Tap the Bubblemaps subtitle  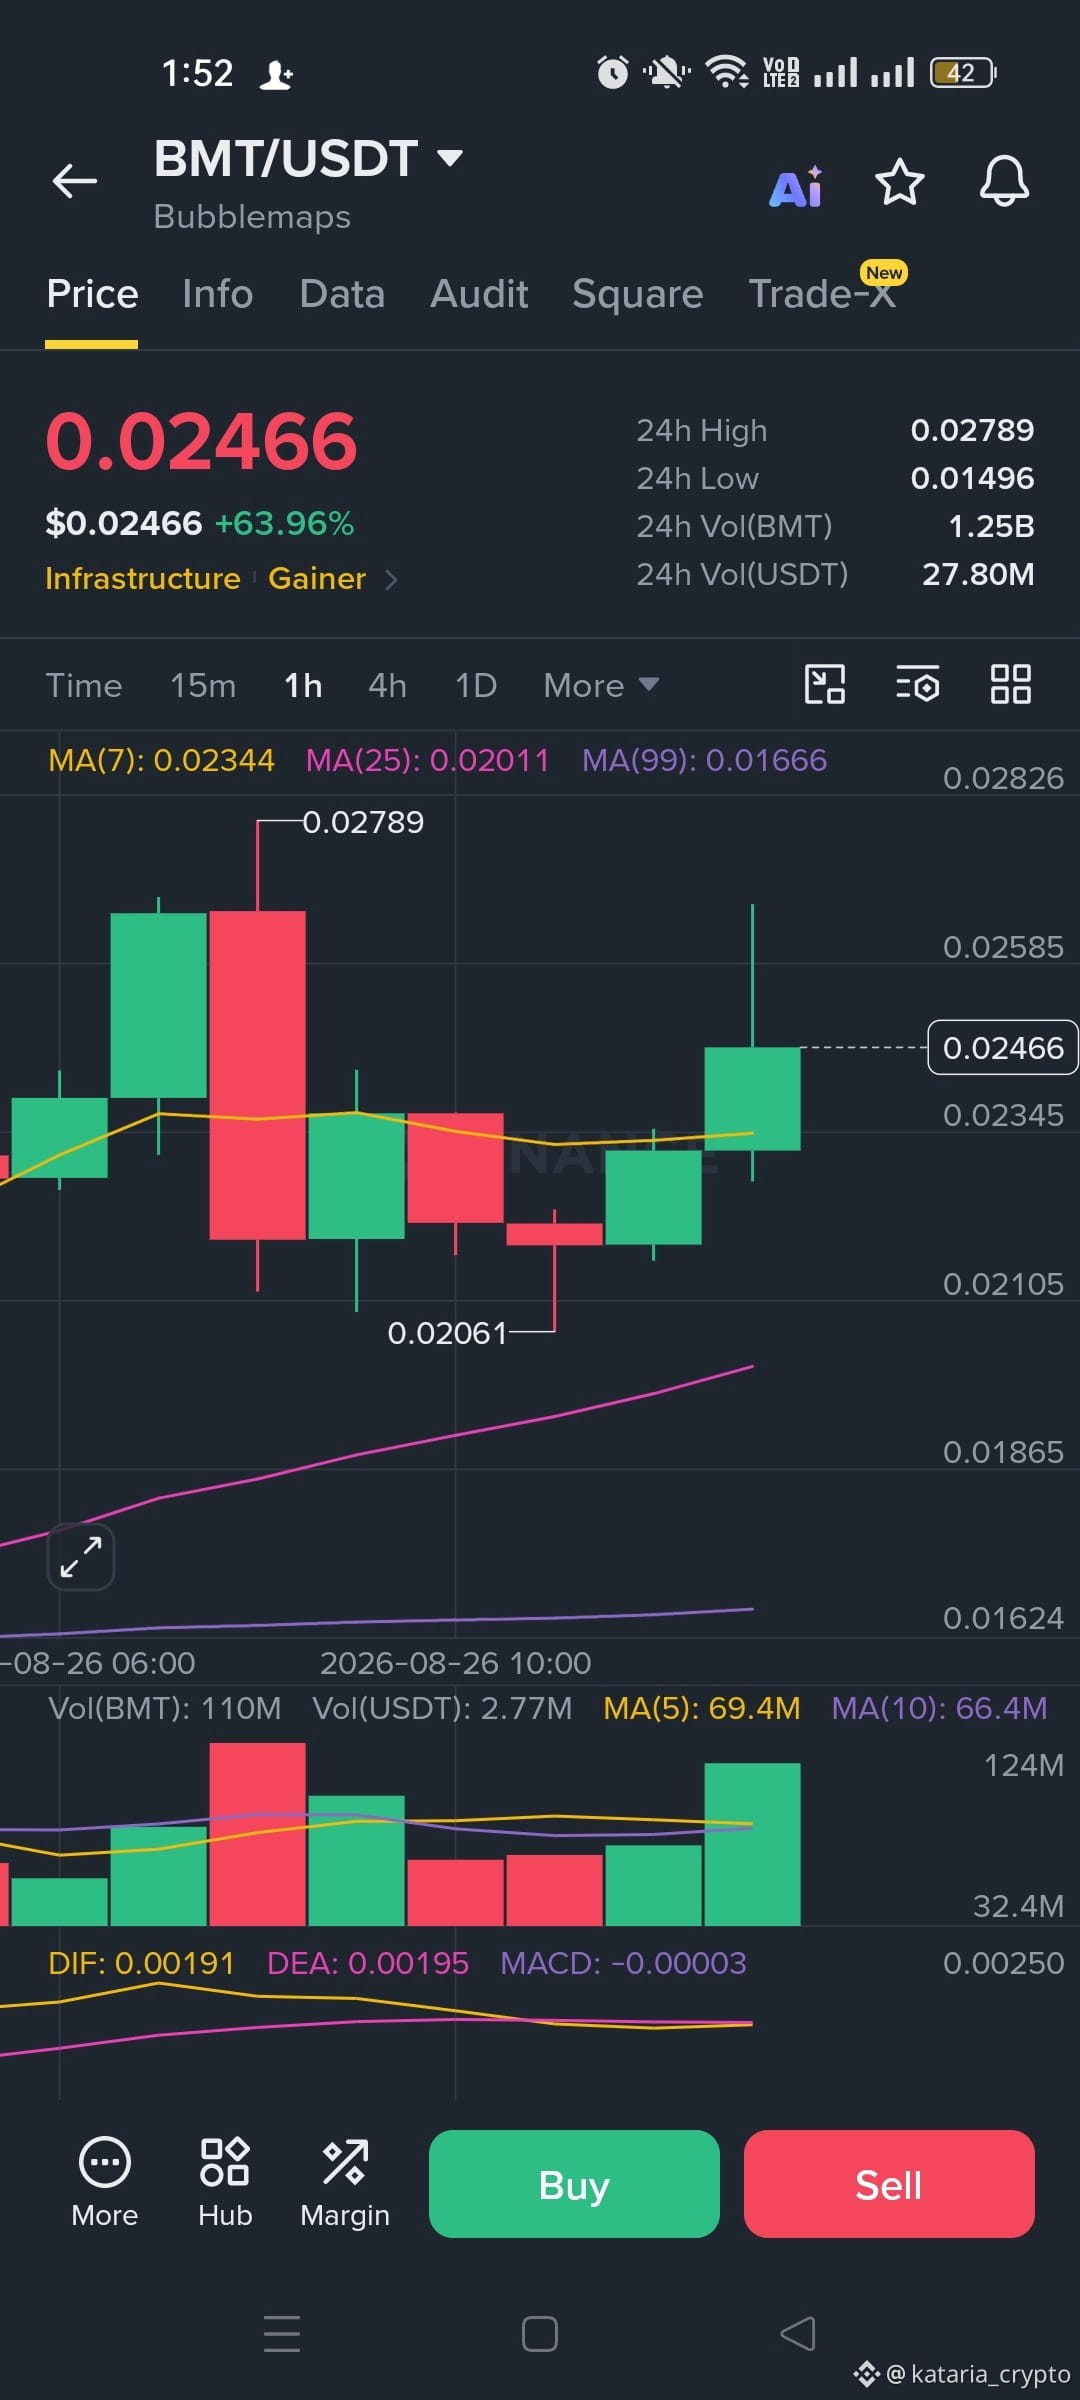click(252, 217)
